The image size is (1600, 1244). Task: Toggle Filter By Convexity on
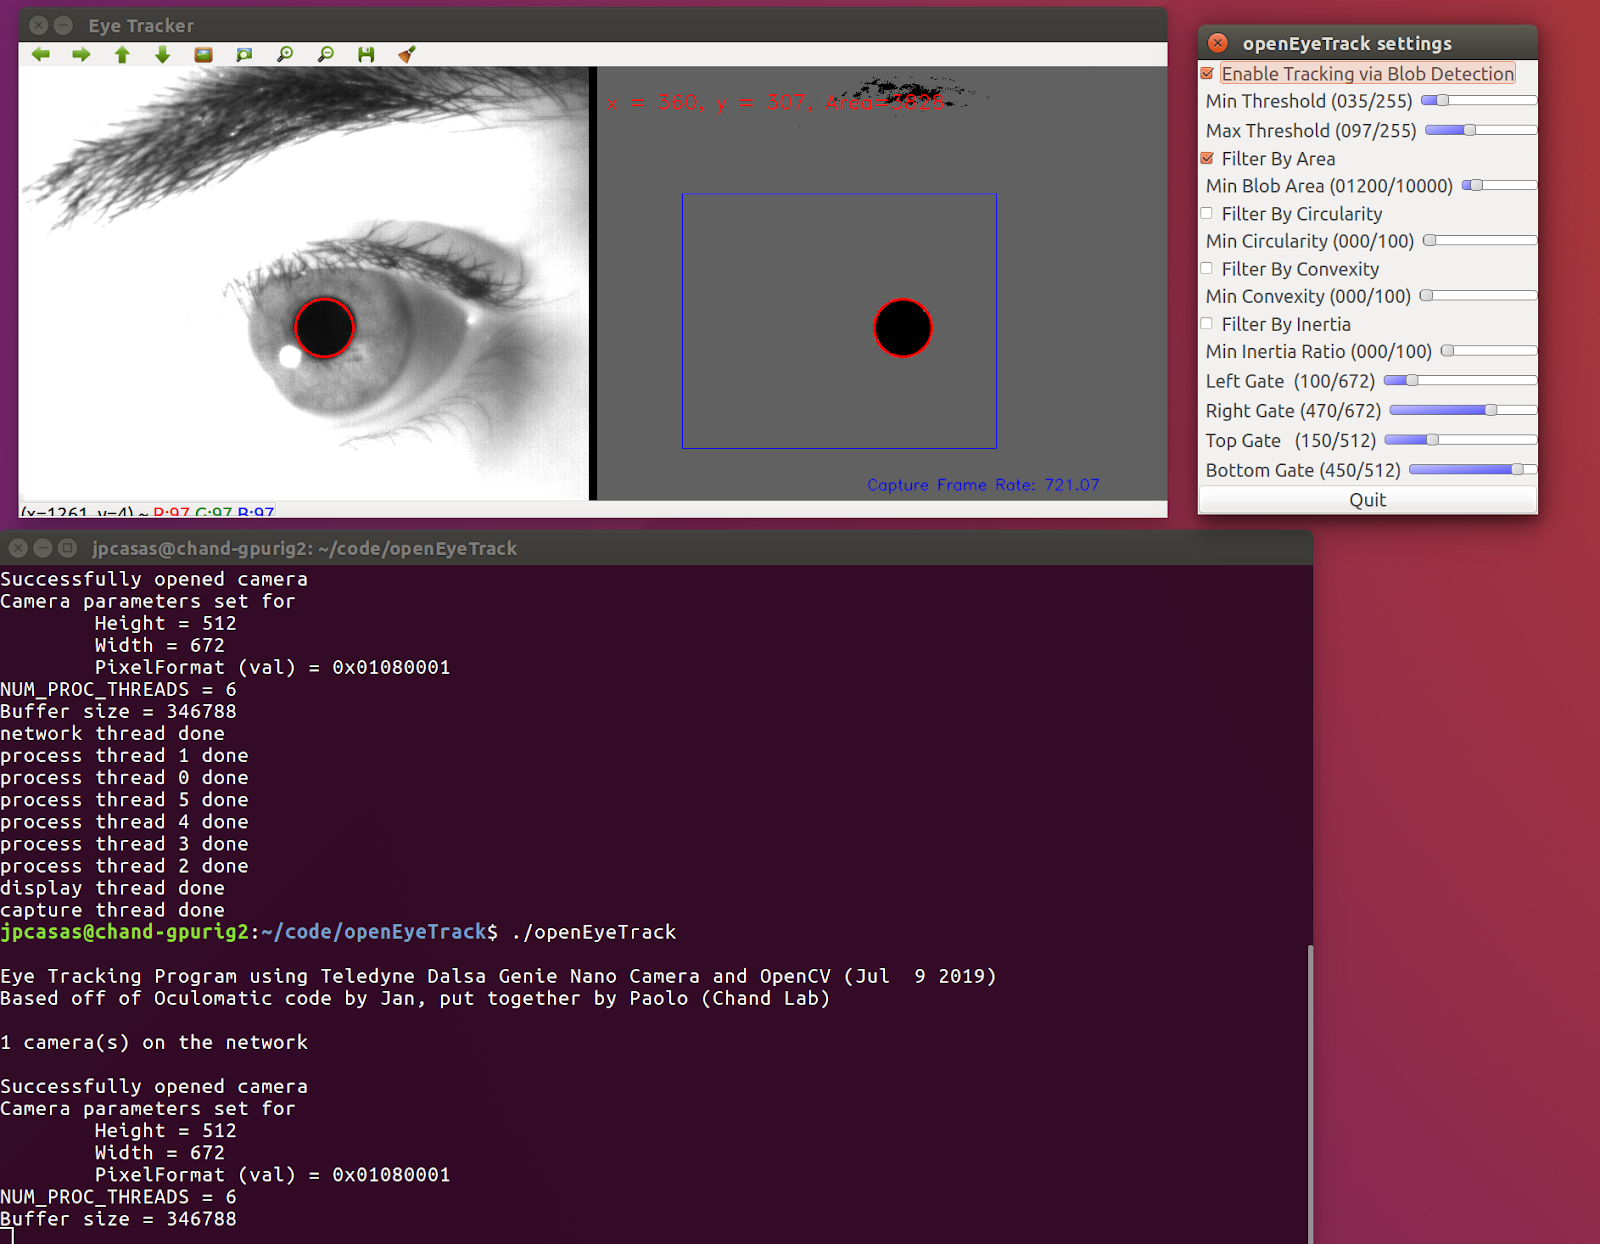click(1207, 268)
